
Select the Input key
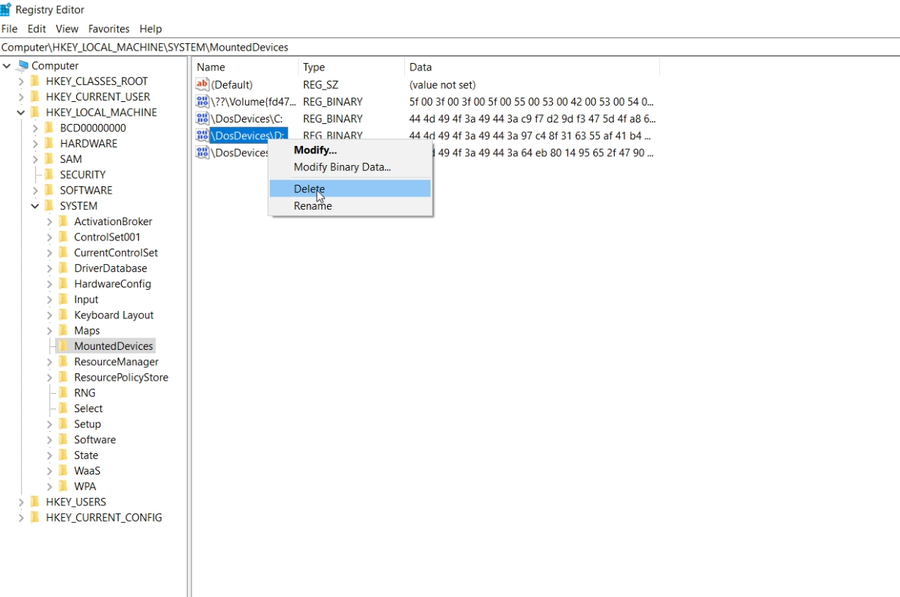(x=86, y=299)
